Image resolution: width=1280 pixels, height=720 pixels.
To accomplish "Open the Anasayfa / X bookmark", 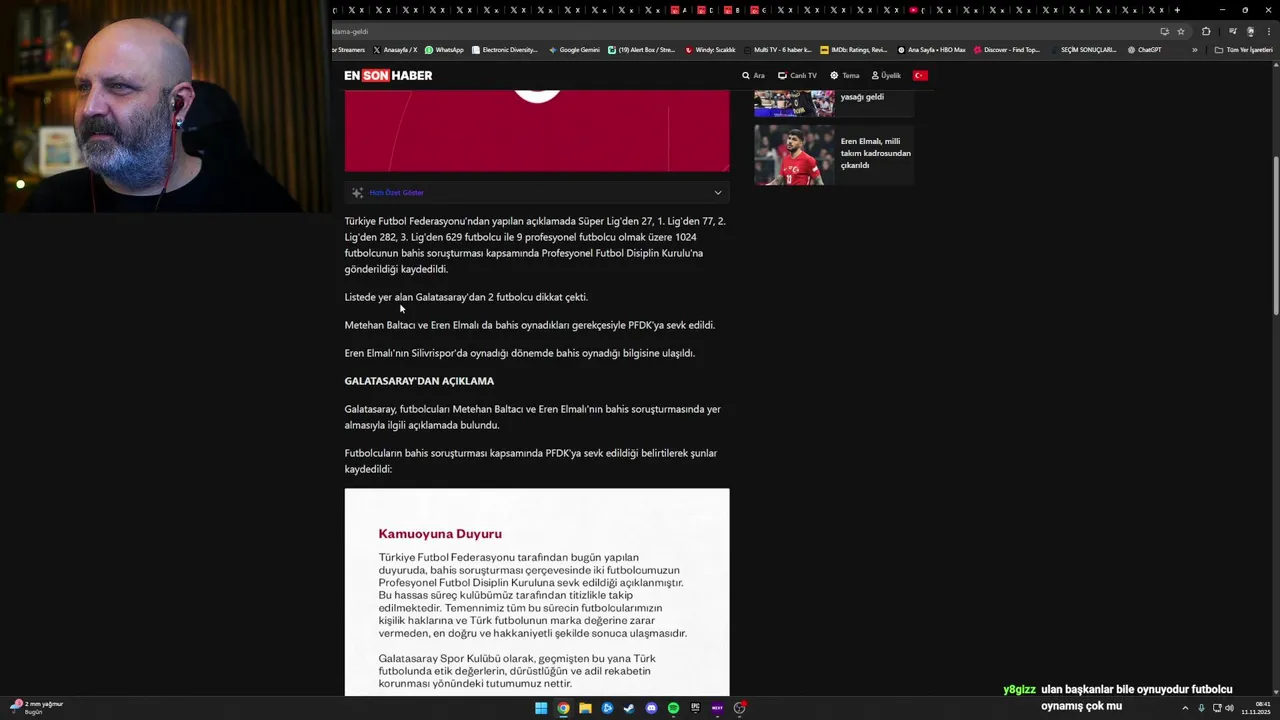I will pos(395,50).
